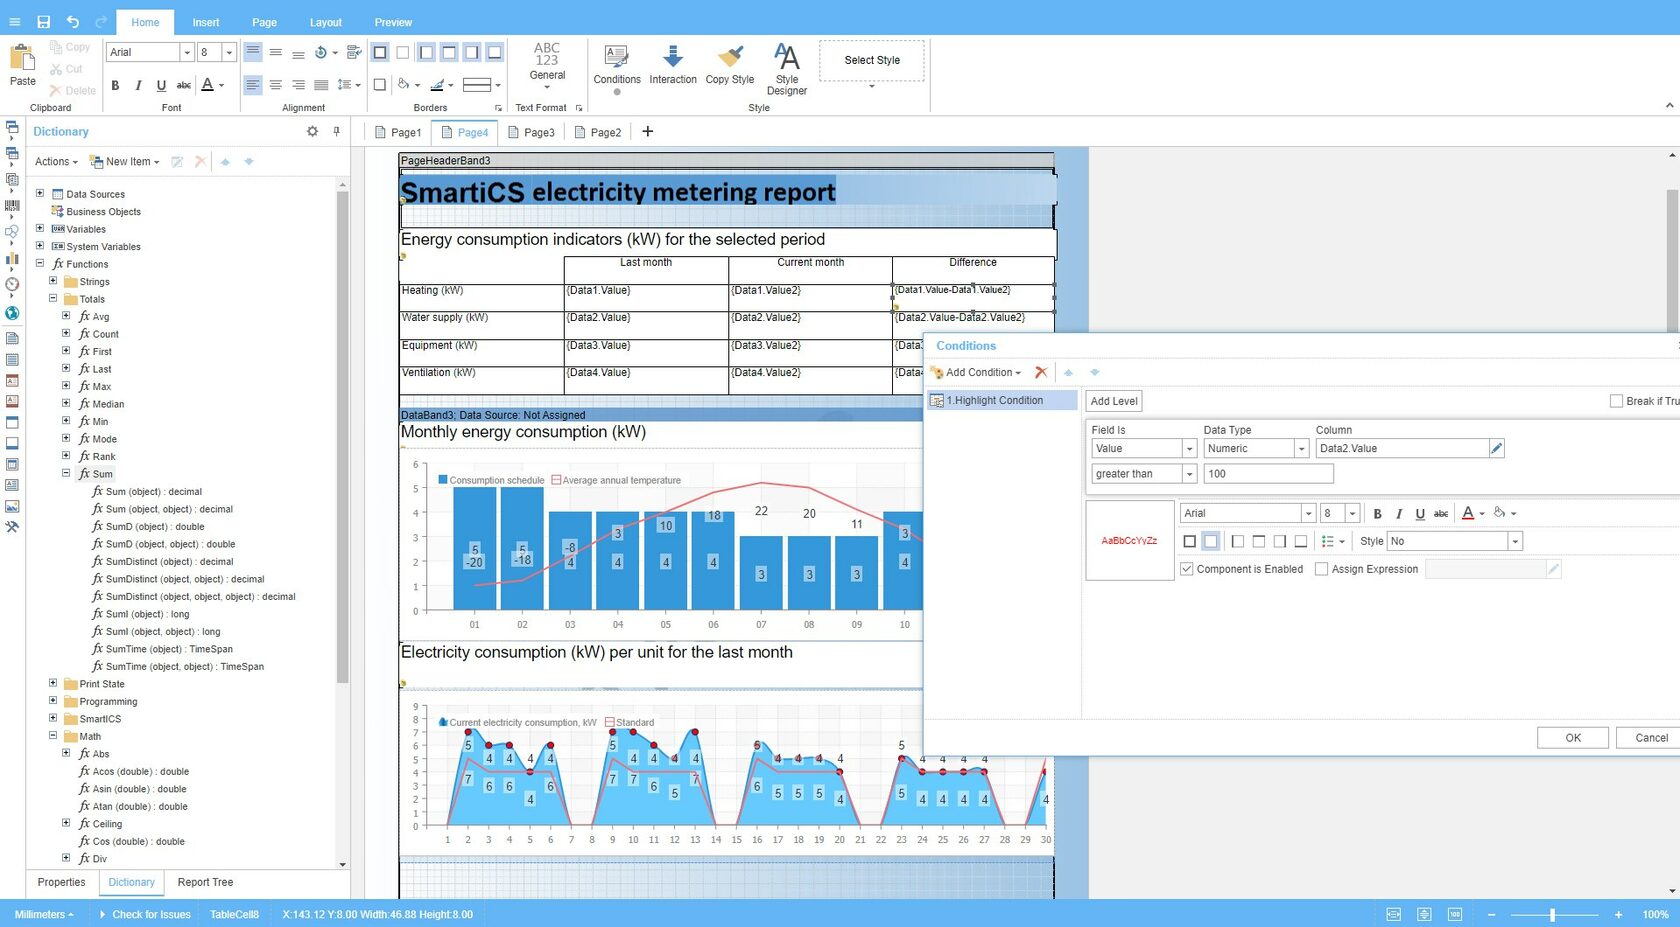
Task: Toggle Underline in the ribbon Font group
Action: pos(161,85)
